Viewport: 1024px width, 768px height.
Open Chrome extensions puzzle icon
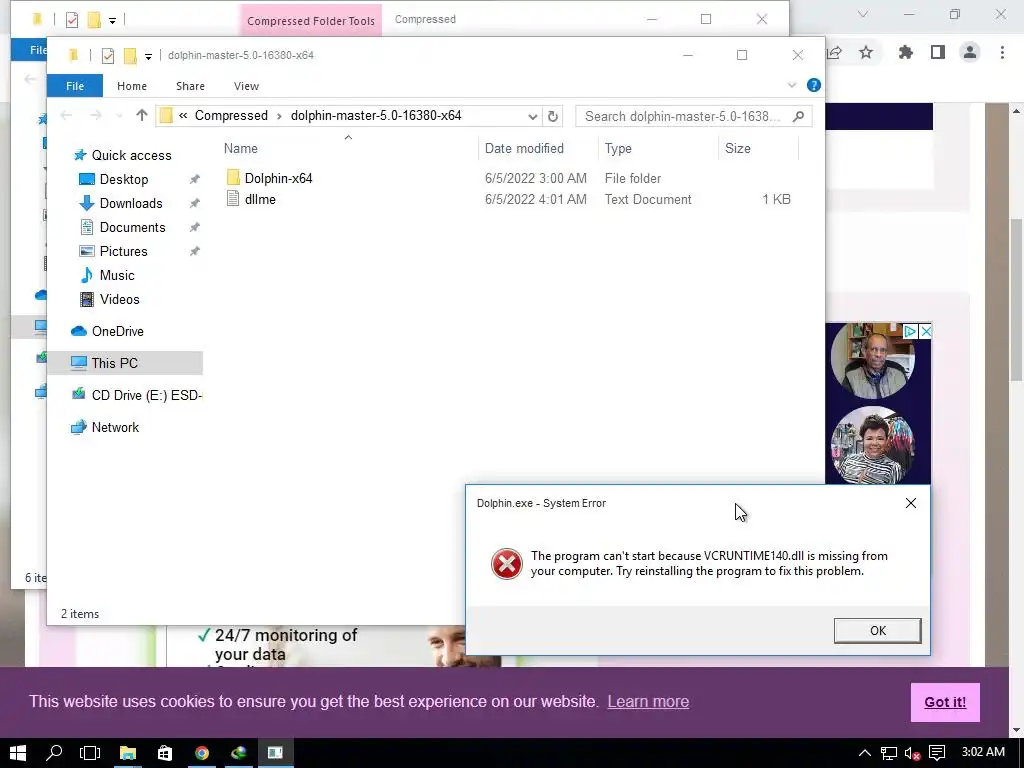[x=905, y=52]
